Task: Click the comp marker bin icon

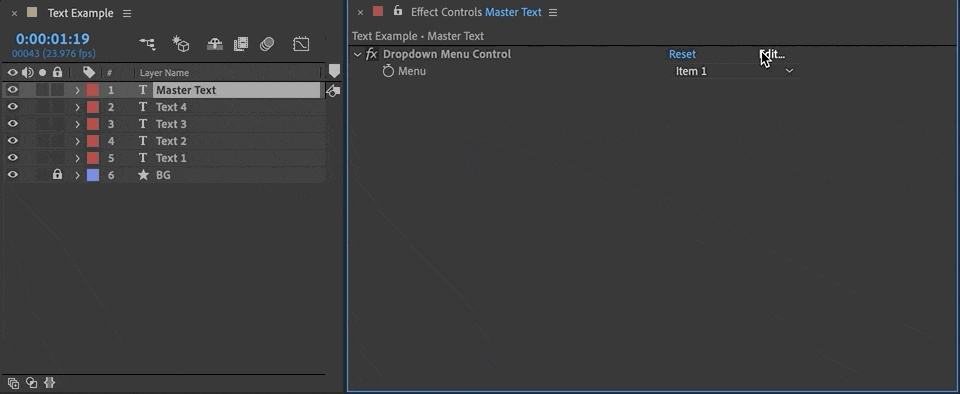Action: click(x=334, y=71)
